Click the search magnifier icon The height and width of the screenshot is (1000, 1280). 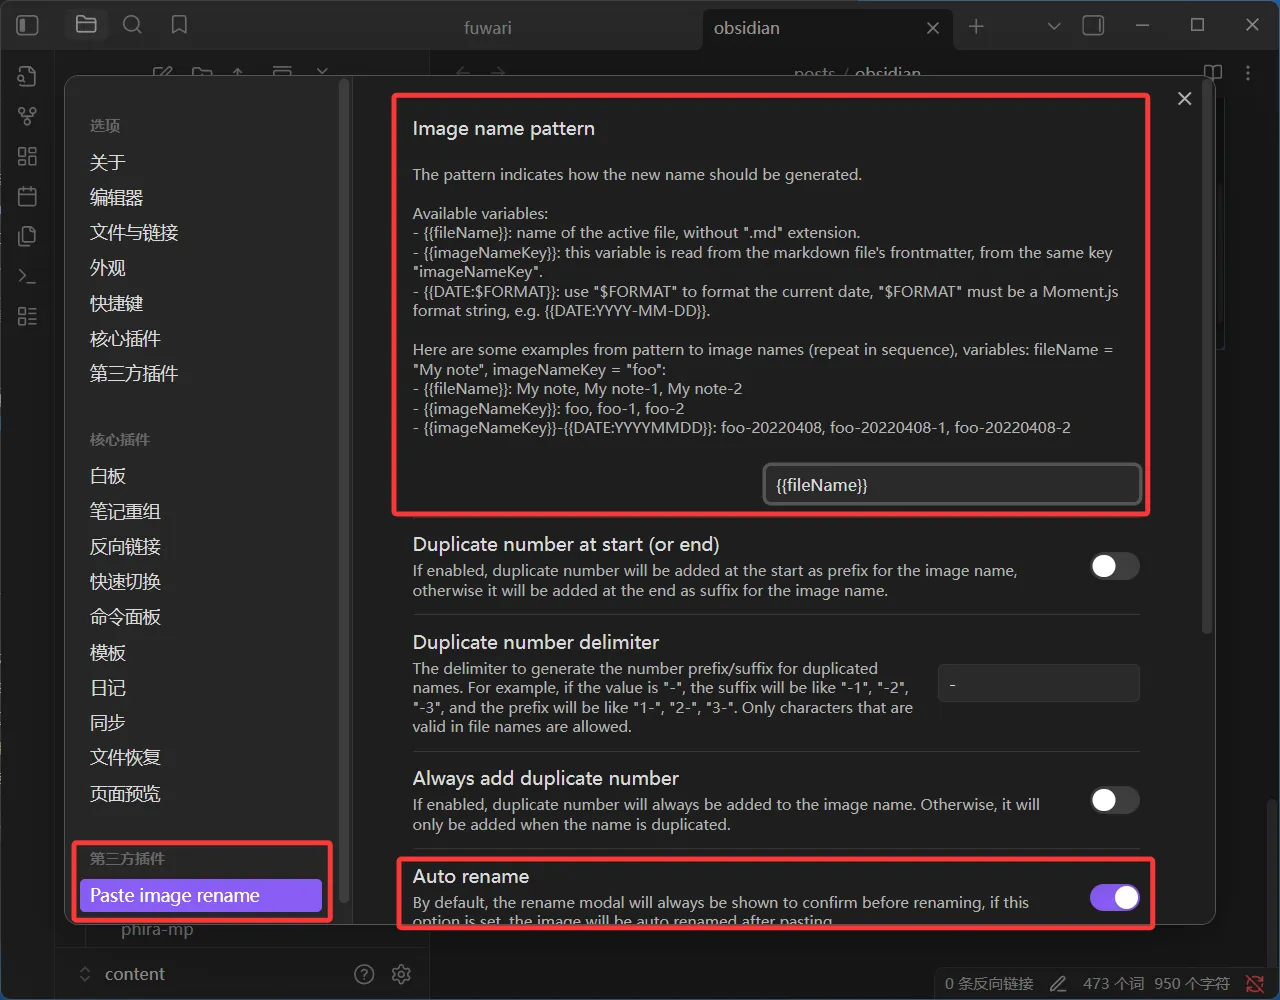click(x=132, y=26)
